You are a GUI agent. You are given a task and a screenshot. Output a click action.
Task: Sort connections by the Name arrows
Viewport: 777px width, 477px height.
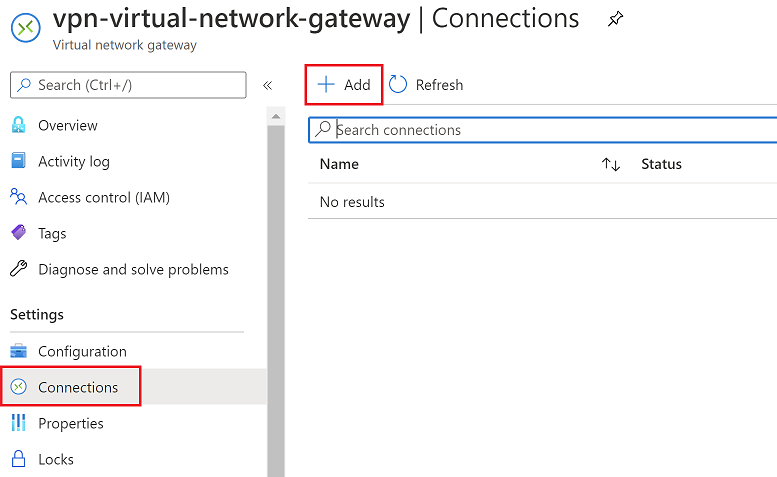click(x=611, y=164)
